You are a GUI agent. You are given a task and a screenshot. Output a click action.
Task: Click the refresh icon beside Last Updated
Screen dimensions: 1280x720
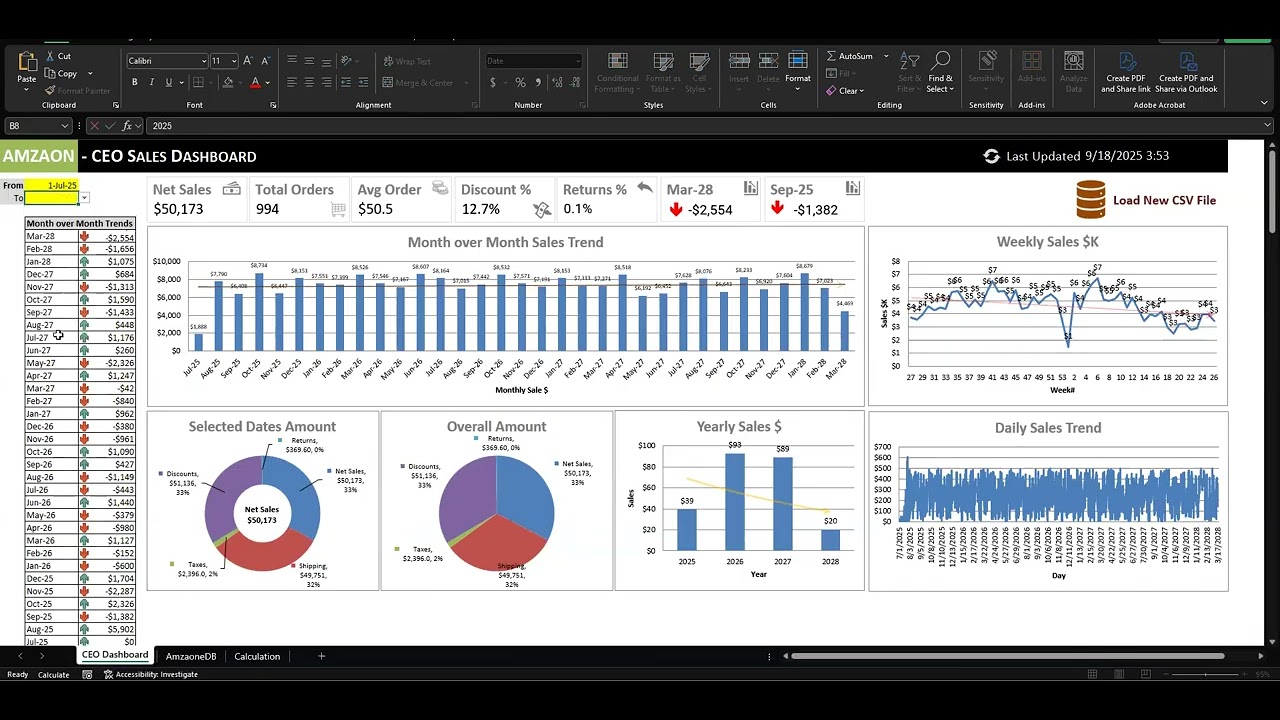coord(991,156)
